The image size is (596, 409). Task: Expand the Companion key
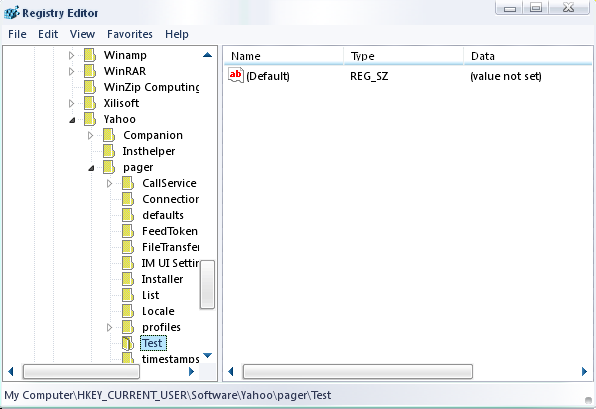pyautogui.click(x=90, y=135)
